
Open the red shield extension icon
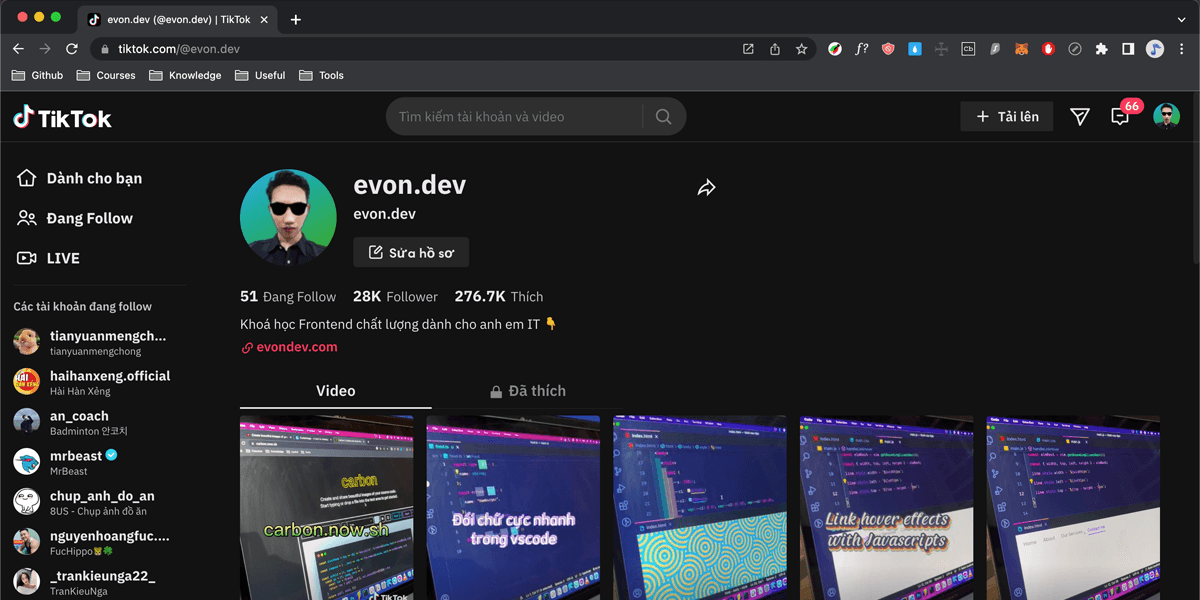pyautogui.click(x=888, y=49)
